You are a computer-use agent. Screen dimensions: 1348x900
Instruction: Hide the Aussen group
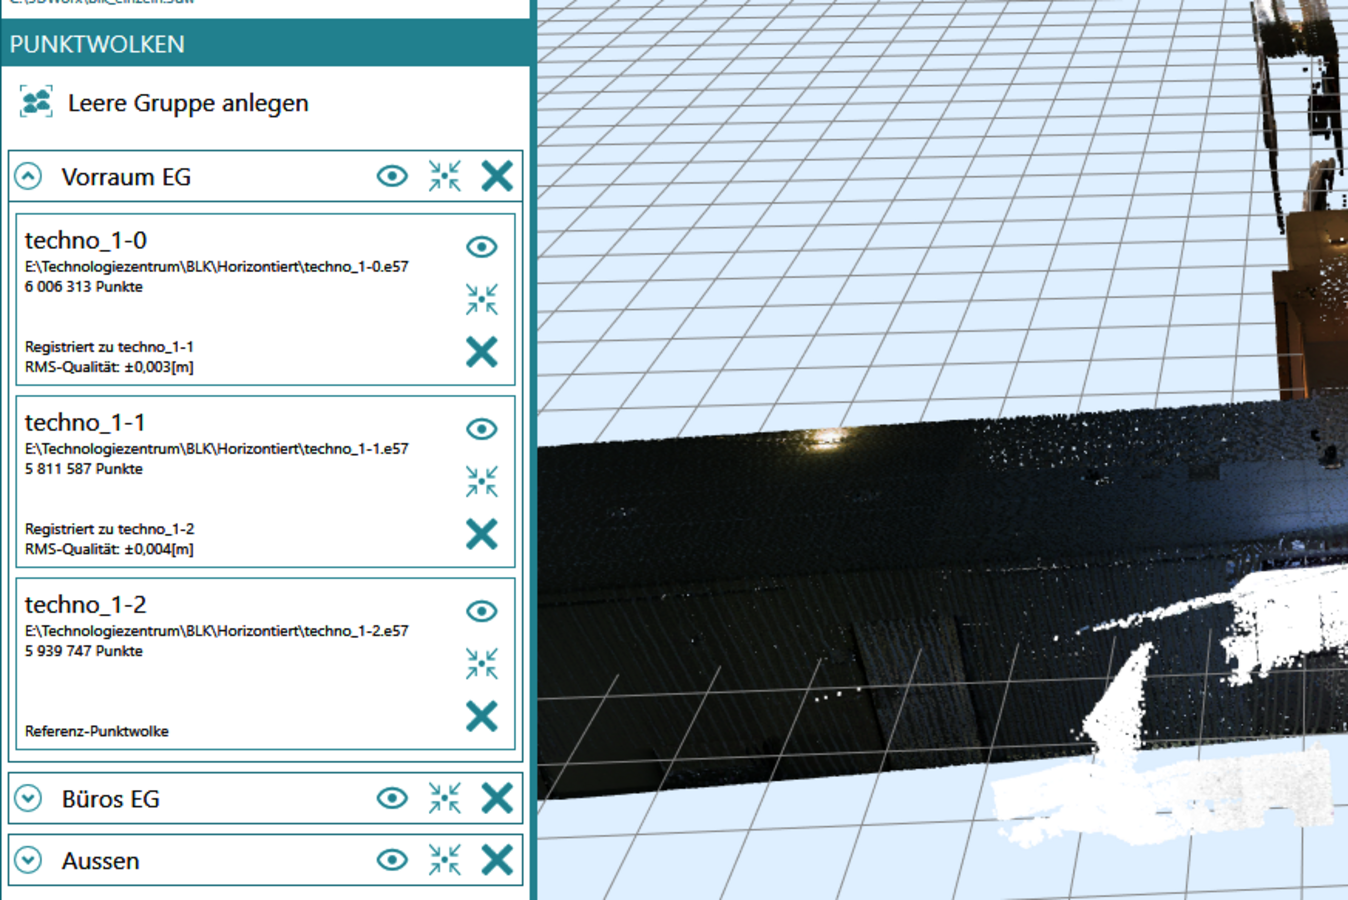(x=392, y=860)
